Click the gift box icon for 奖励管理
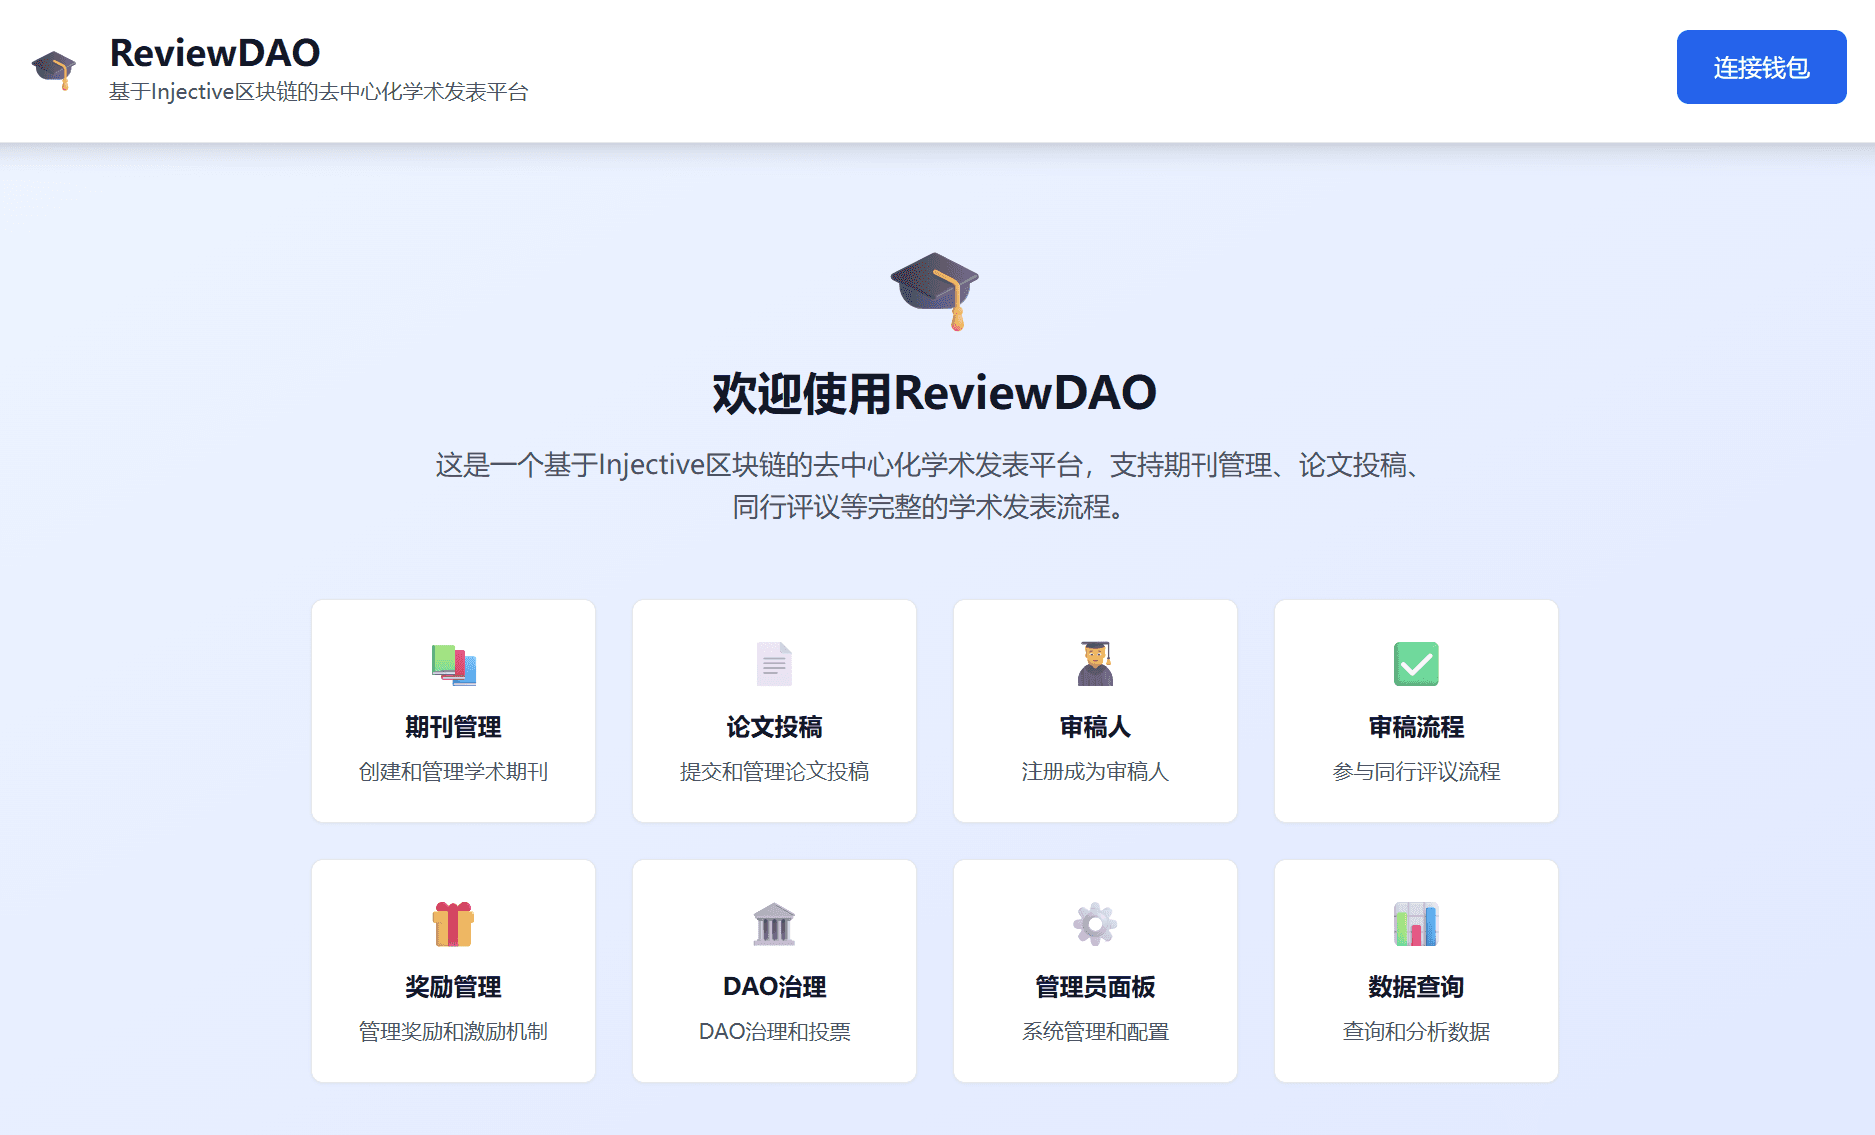This screenshot has height=1135, width=1875. click(x=453, y=924)
